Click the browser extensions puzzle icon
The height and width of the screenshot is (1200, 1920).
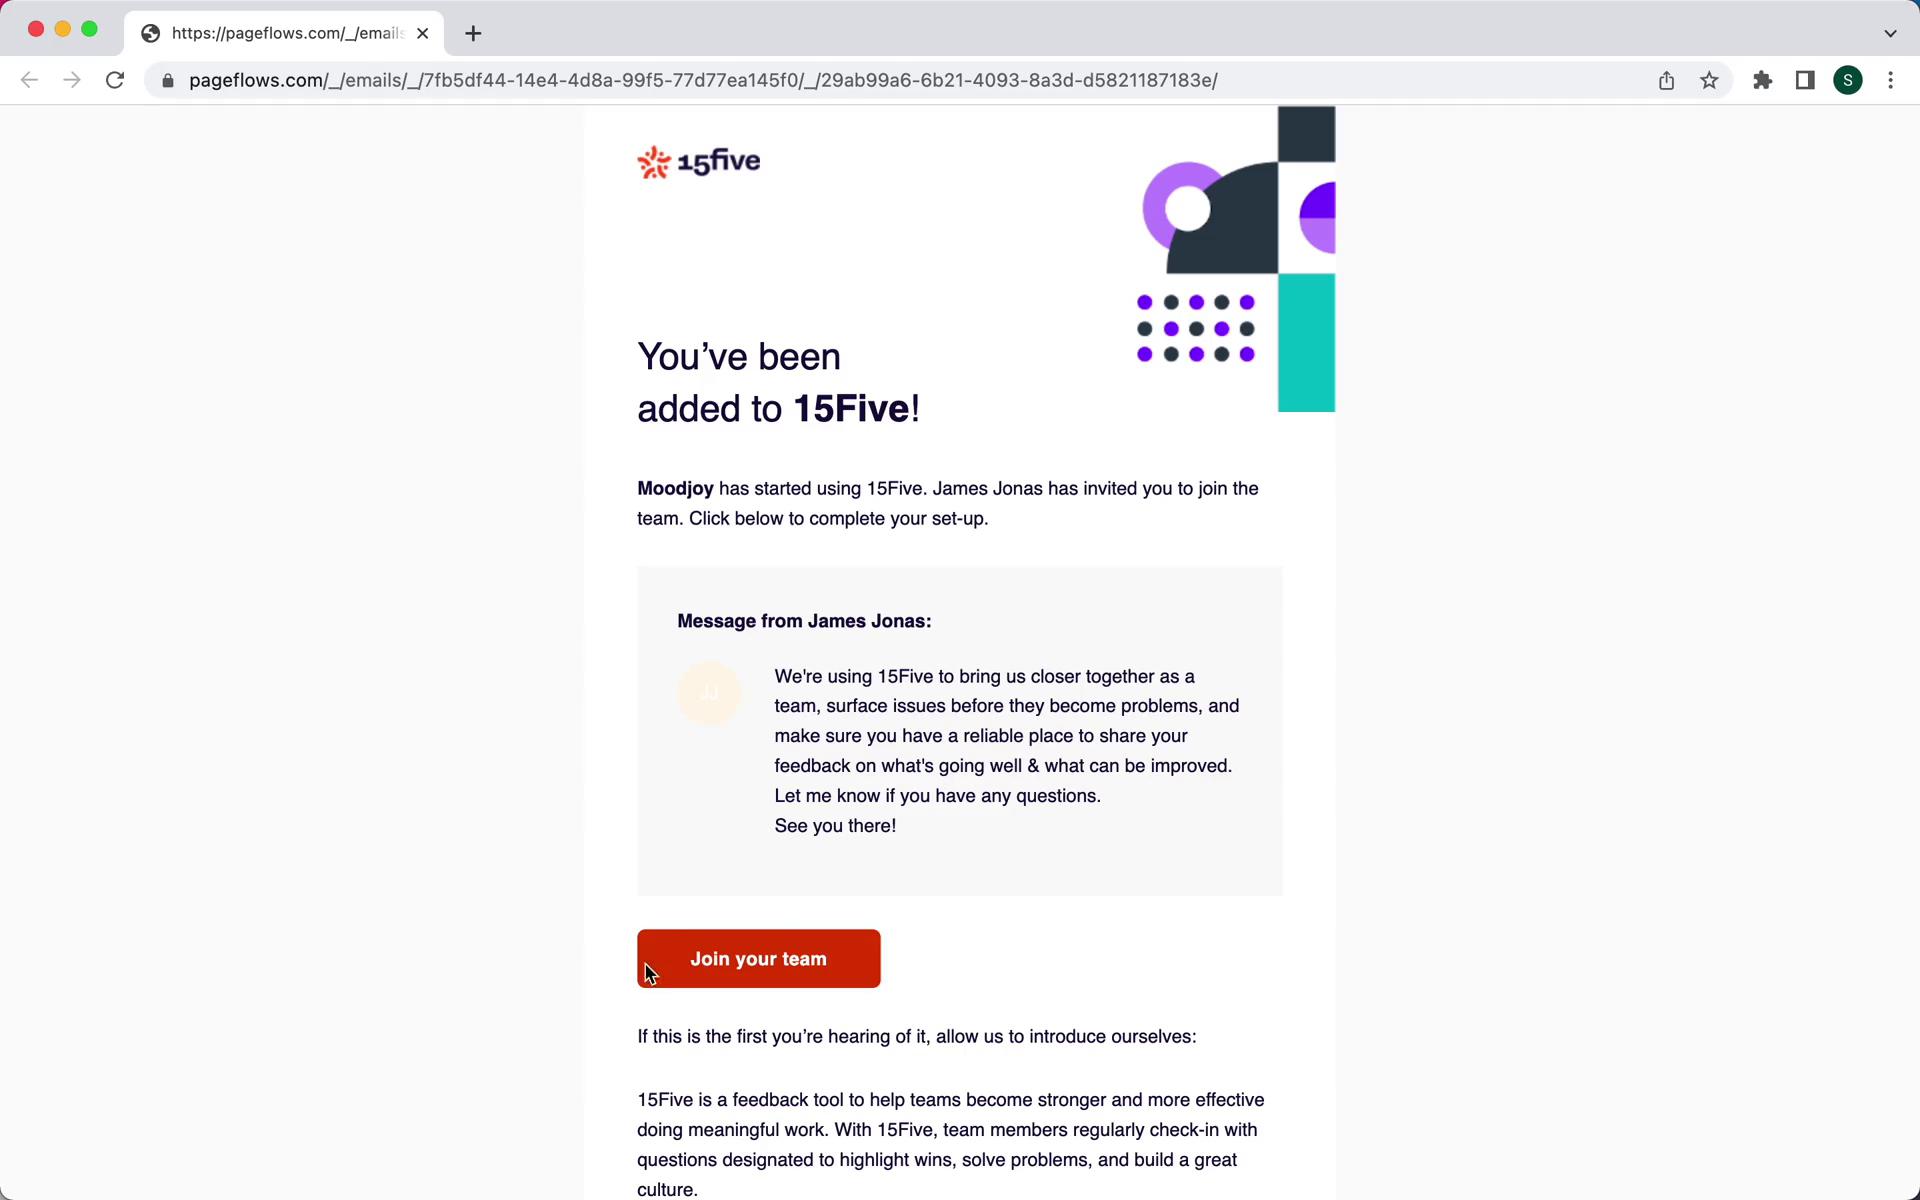coord(1762,79)
